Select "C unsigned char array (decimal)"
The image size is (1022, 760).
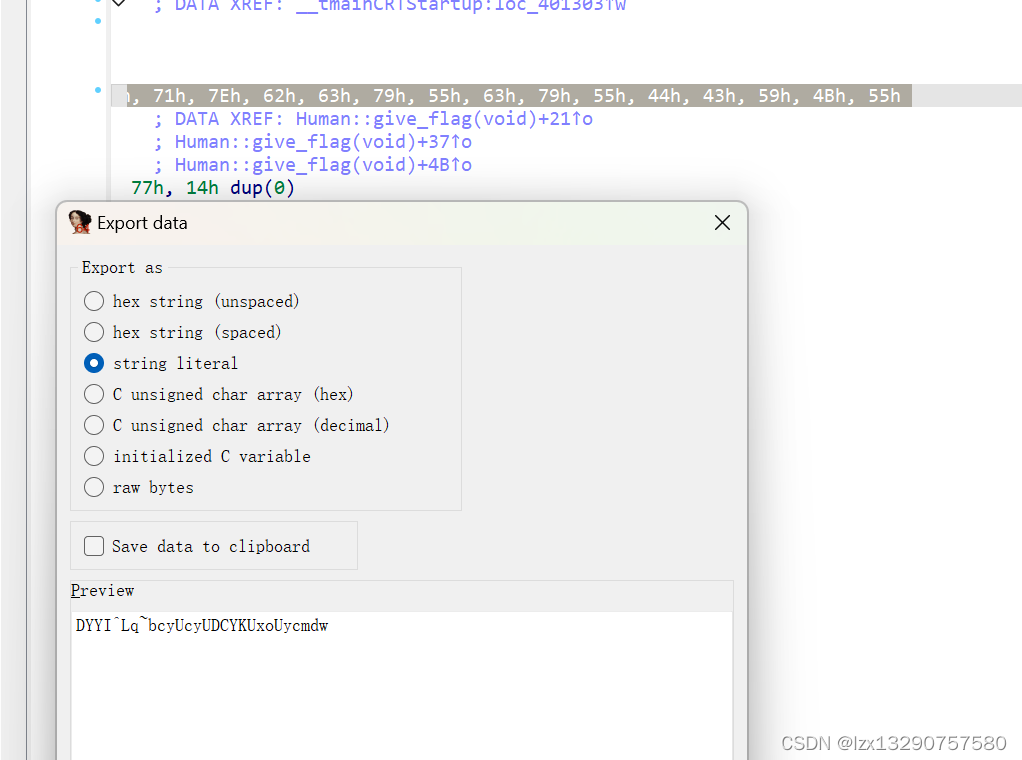coord(93,425)
